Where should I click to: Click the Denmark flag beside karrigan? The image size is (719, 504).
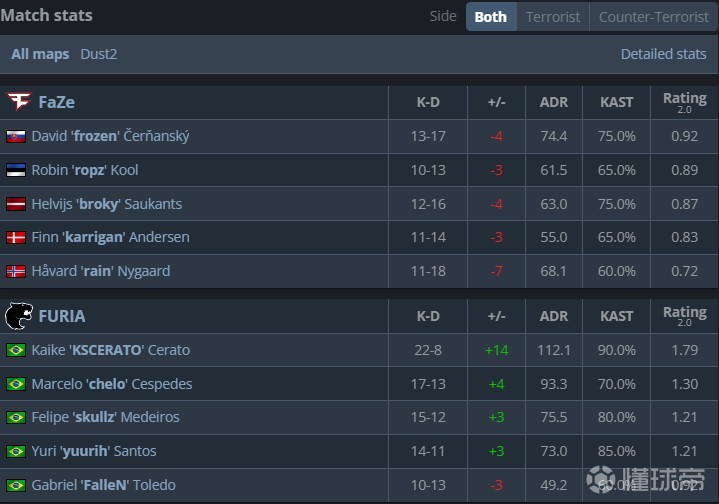[16, 238]
